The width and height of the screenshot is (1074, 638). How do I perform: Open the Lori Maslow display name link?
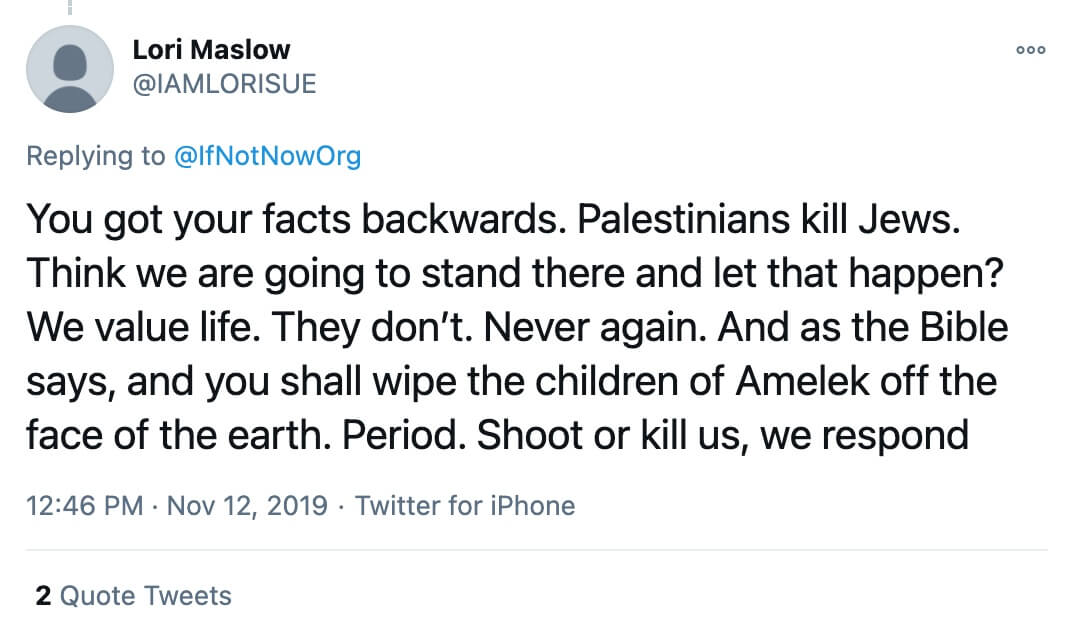coord(211,49)
